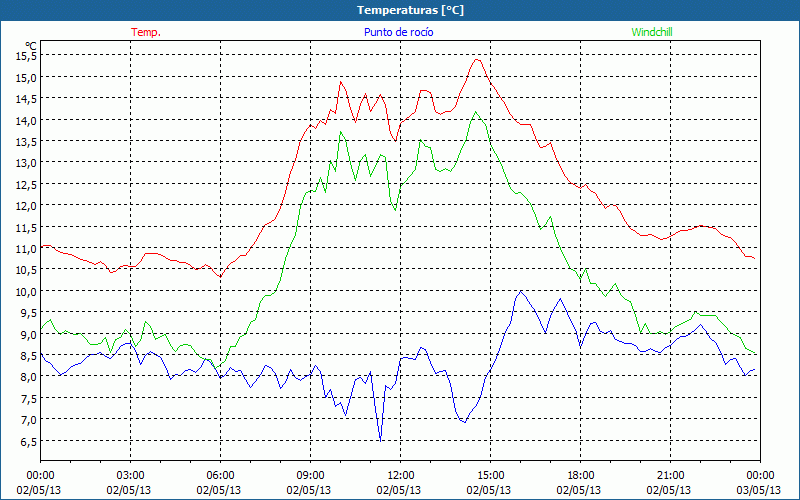This screenshot has width=800, height=500.
Task: Click the '°C' unit label on axis
Action: point(31,45)
